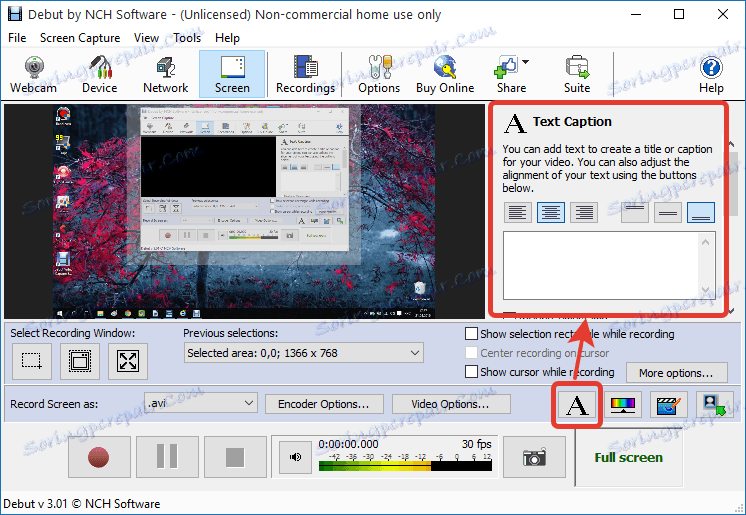Take a snapshot with the camera button

coord(534,457)
